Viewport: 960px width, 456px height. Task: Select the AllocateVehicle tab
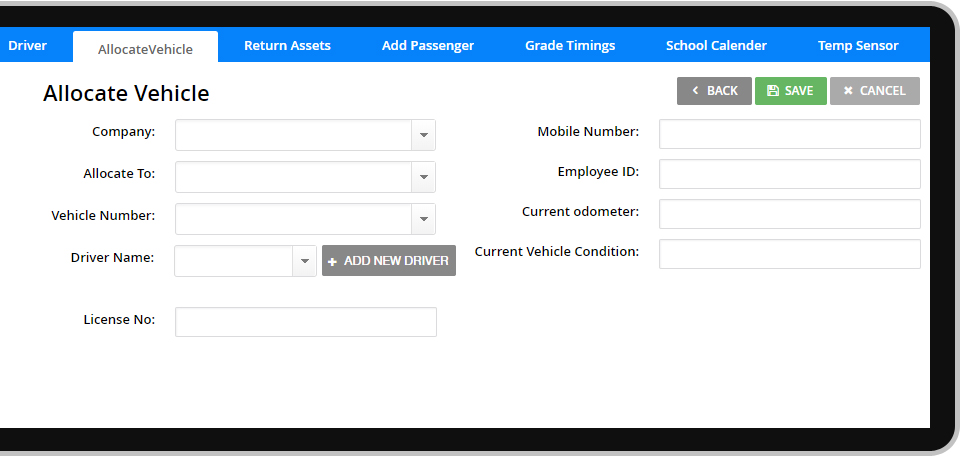(145, 48)
